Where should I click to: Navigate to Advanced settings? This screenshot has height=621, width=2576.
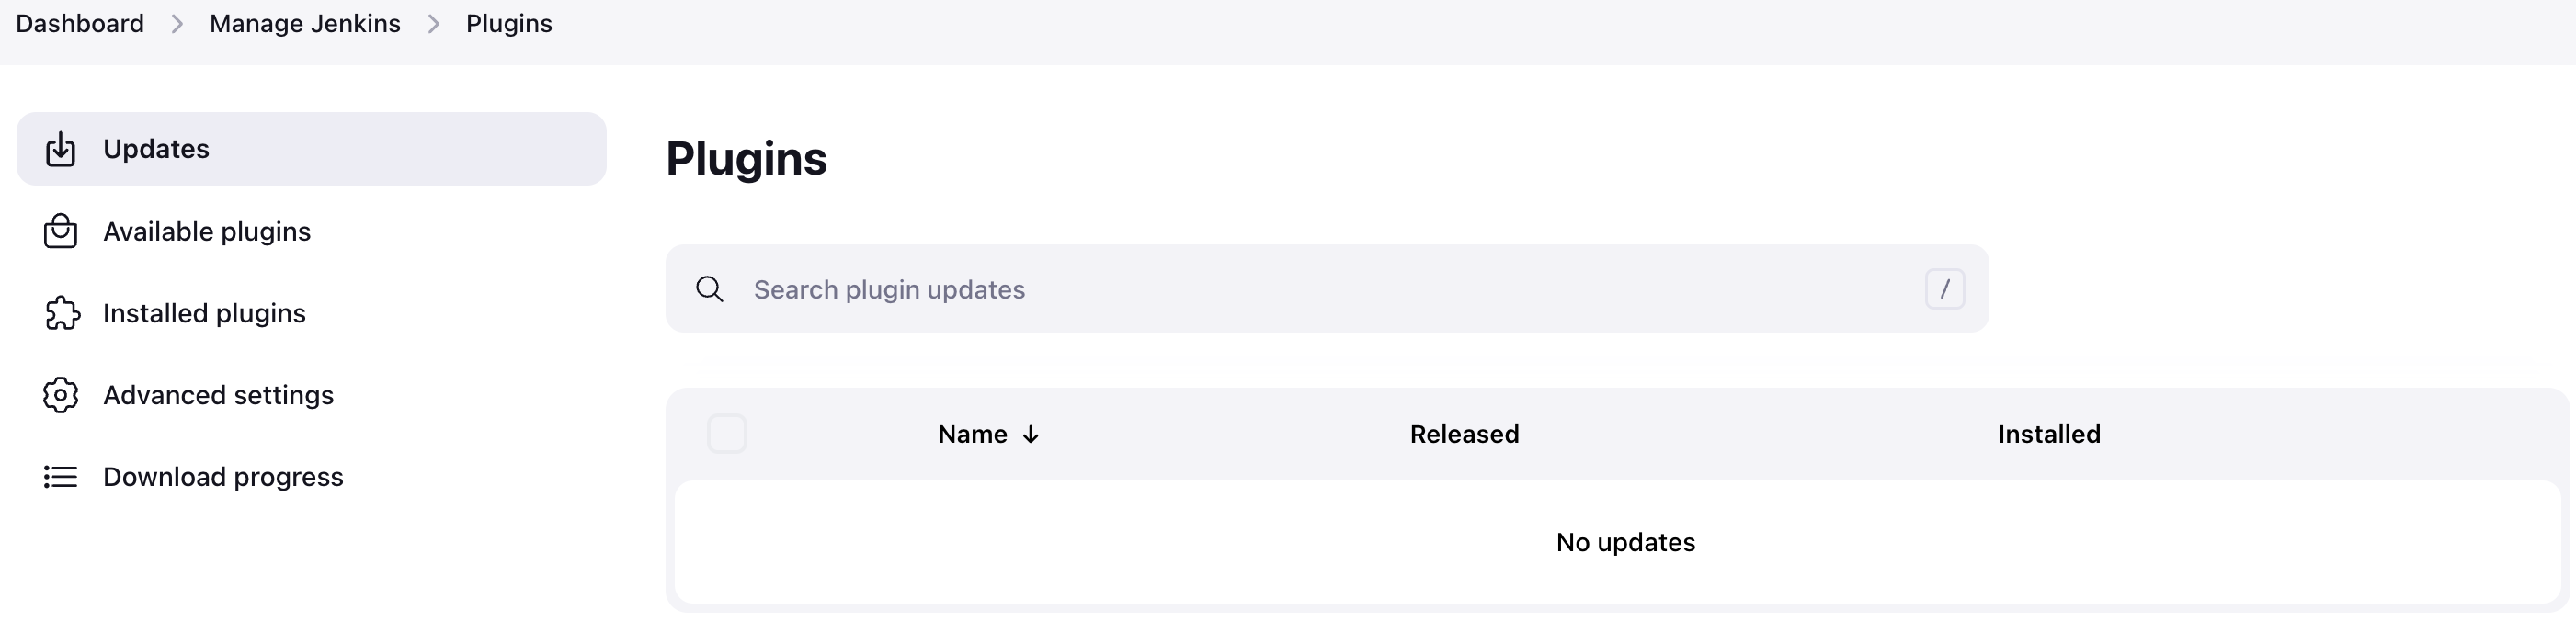pos(218,395)
